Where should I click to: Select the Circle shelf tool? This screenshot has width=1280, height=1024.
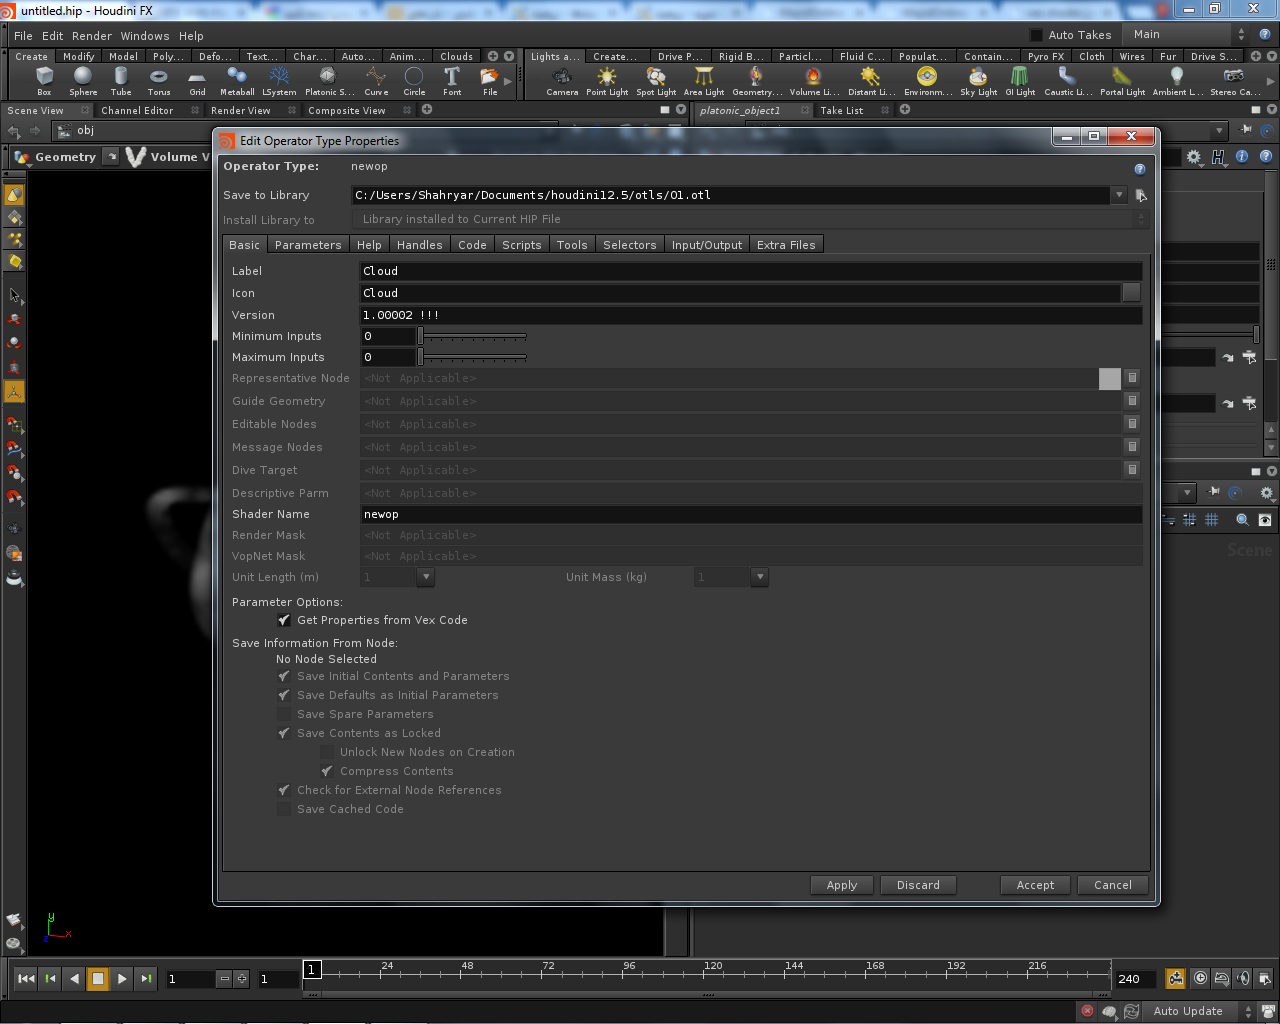[x=414, y=81]
